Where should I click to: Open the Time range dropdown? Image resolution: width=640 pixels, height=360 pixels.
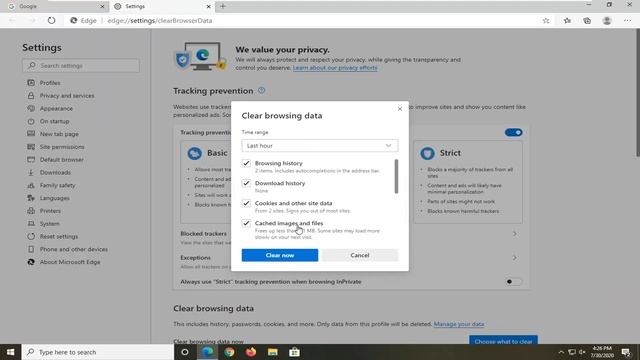point(320,146)
